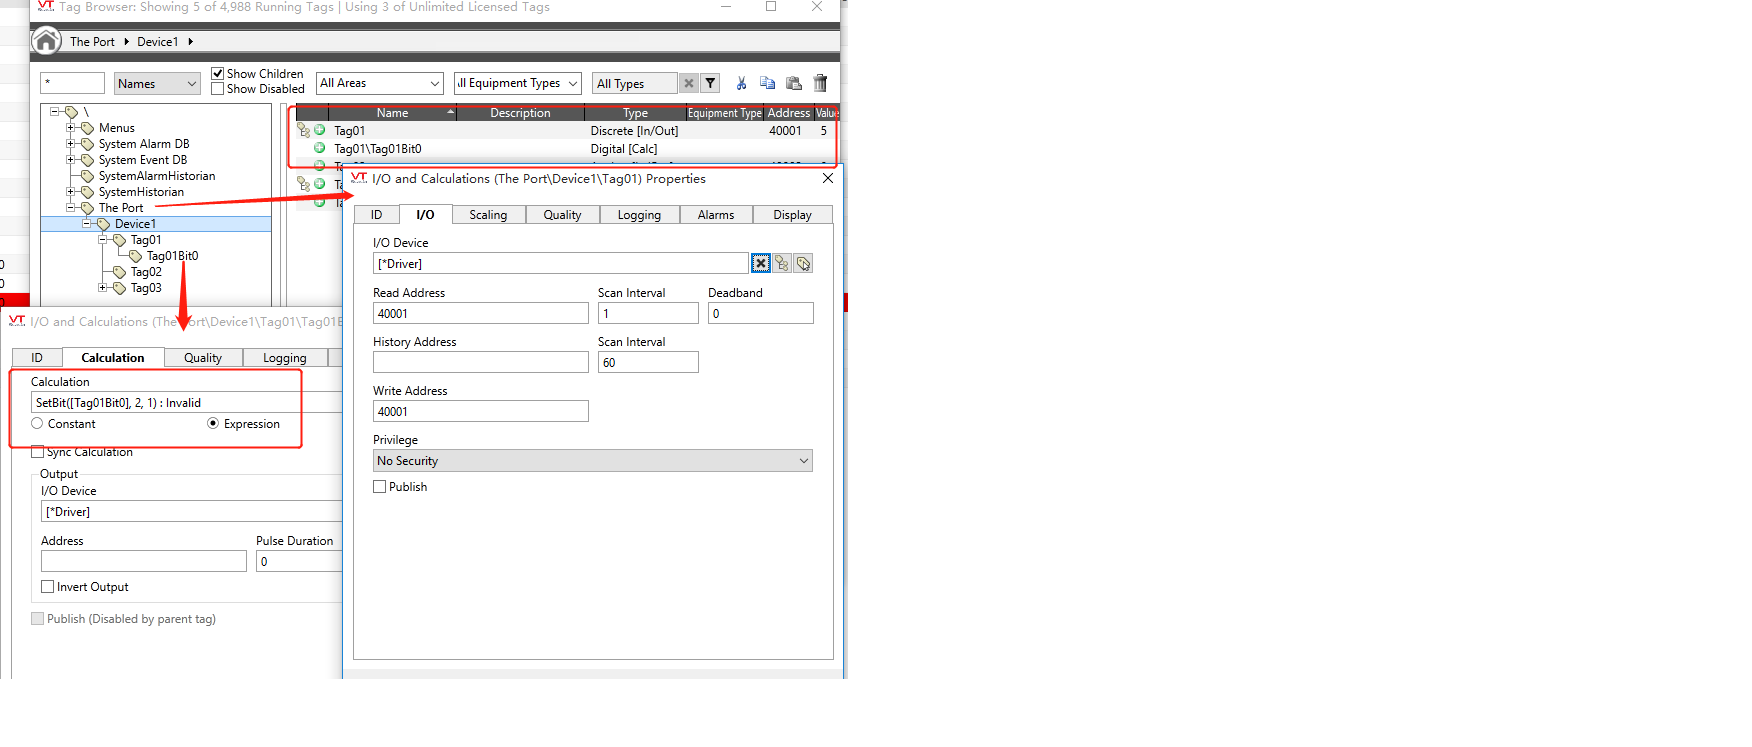The image size is (1752, 747).
Task: Click the Paste clipboard icon in the toolbar
Action: [x=794, y=83]
